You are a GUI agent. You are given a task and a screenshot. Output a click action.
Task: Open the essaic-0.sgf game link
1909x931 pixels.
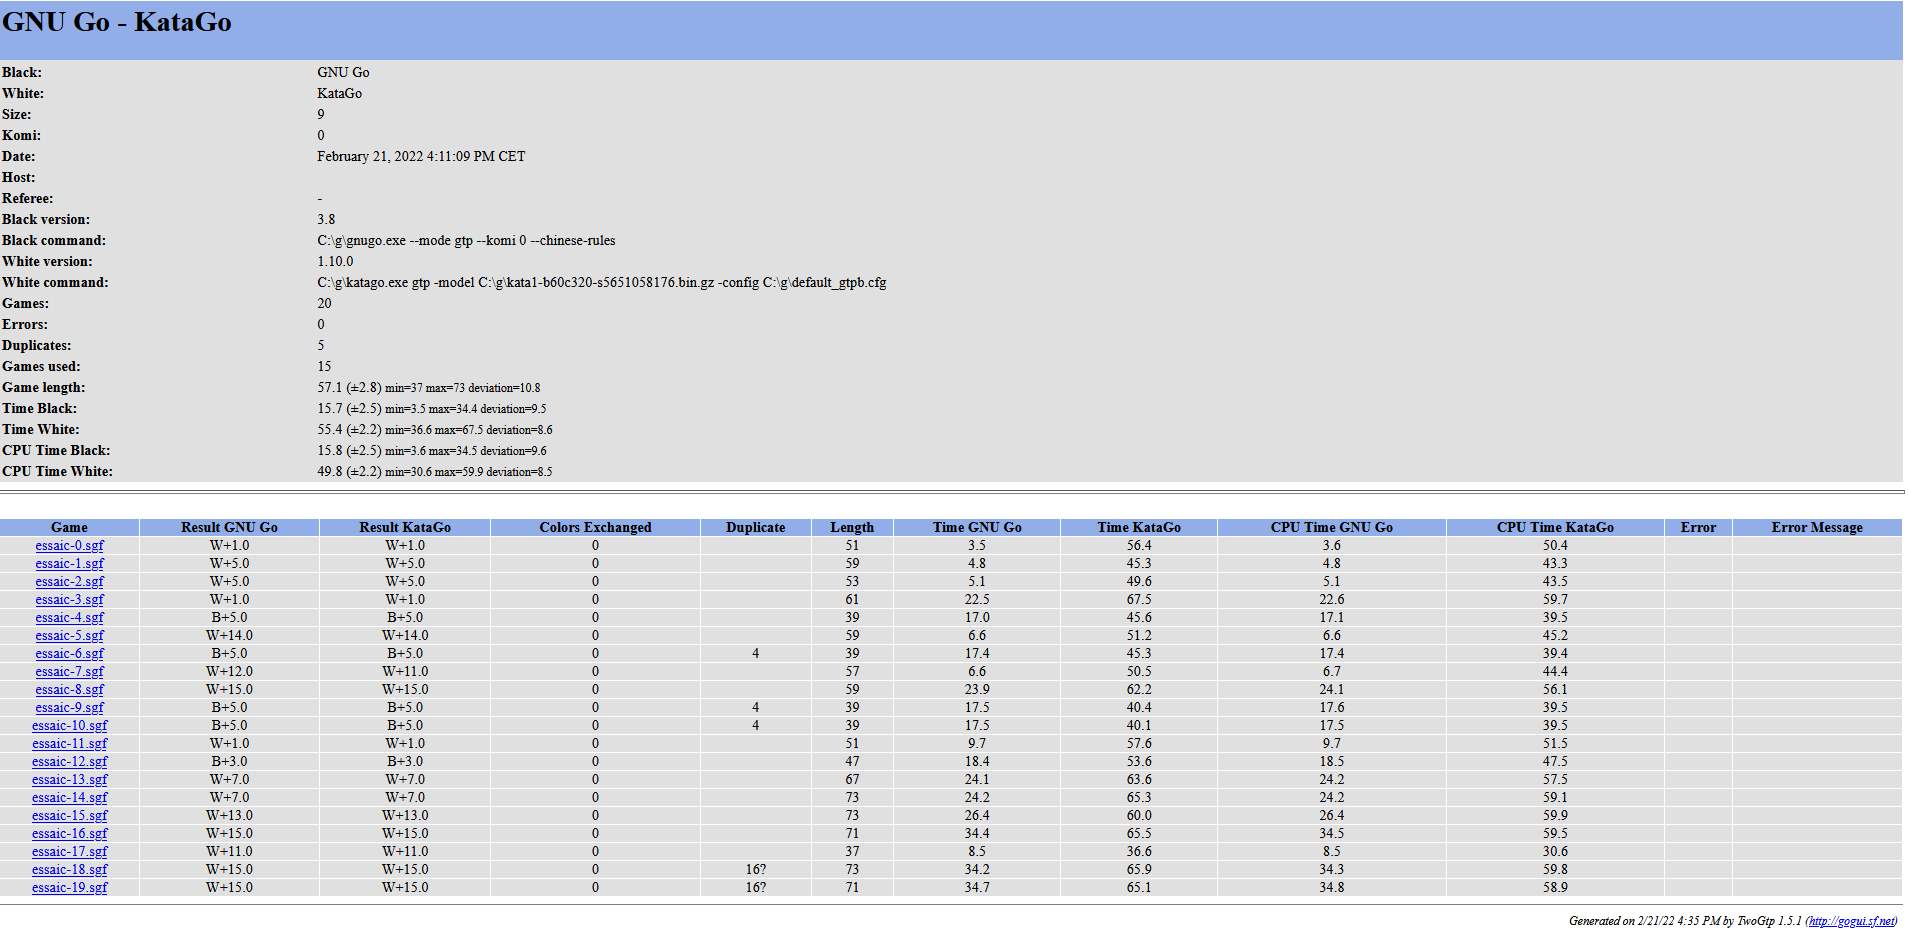pos(69,546)
